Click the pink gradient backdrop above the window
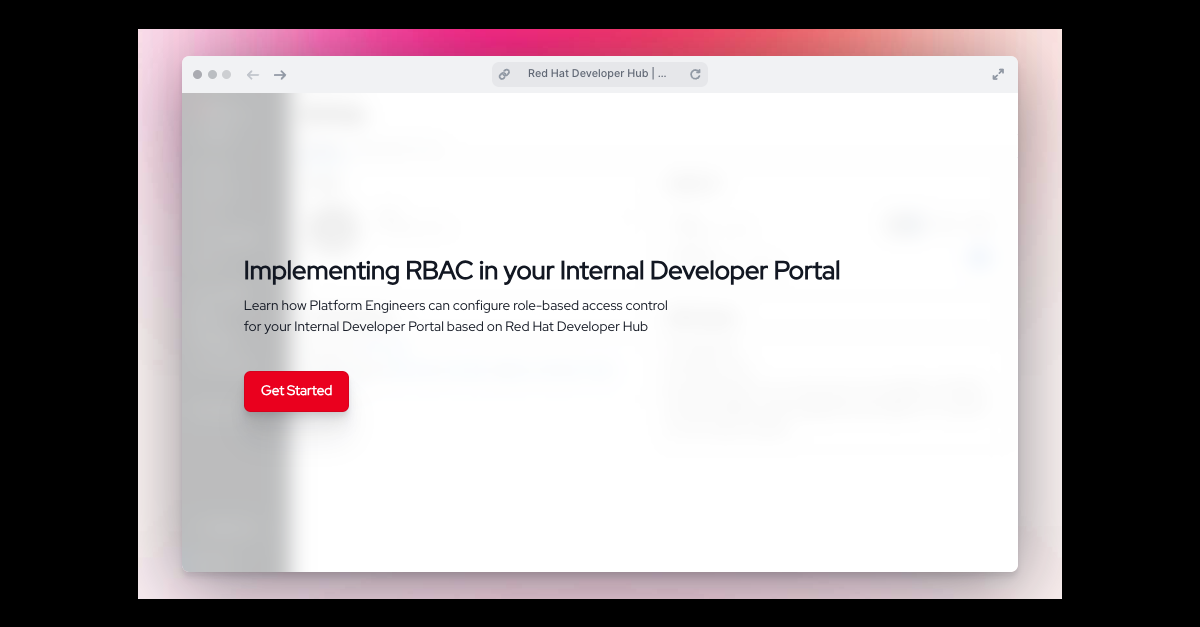1200x627 pixels. [600, 41]
